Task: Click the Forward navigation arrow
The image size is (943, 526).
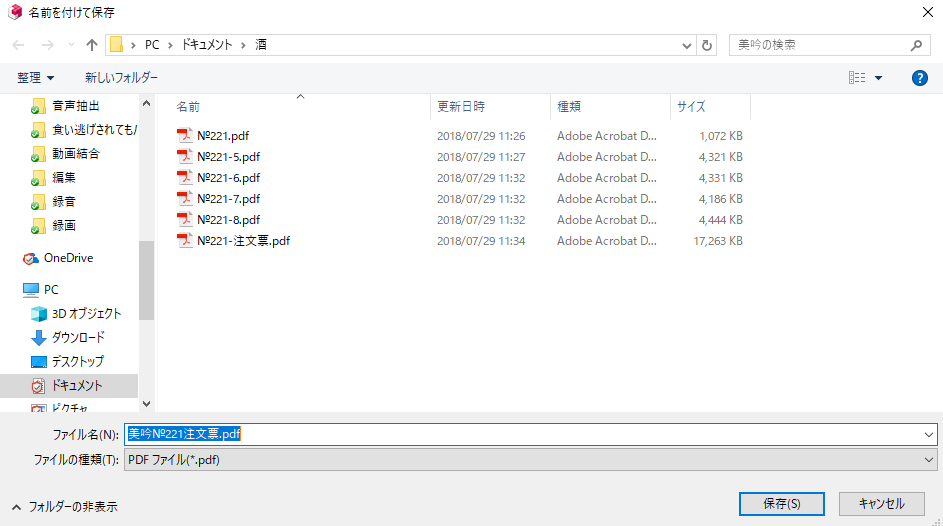Action: 48,45
